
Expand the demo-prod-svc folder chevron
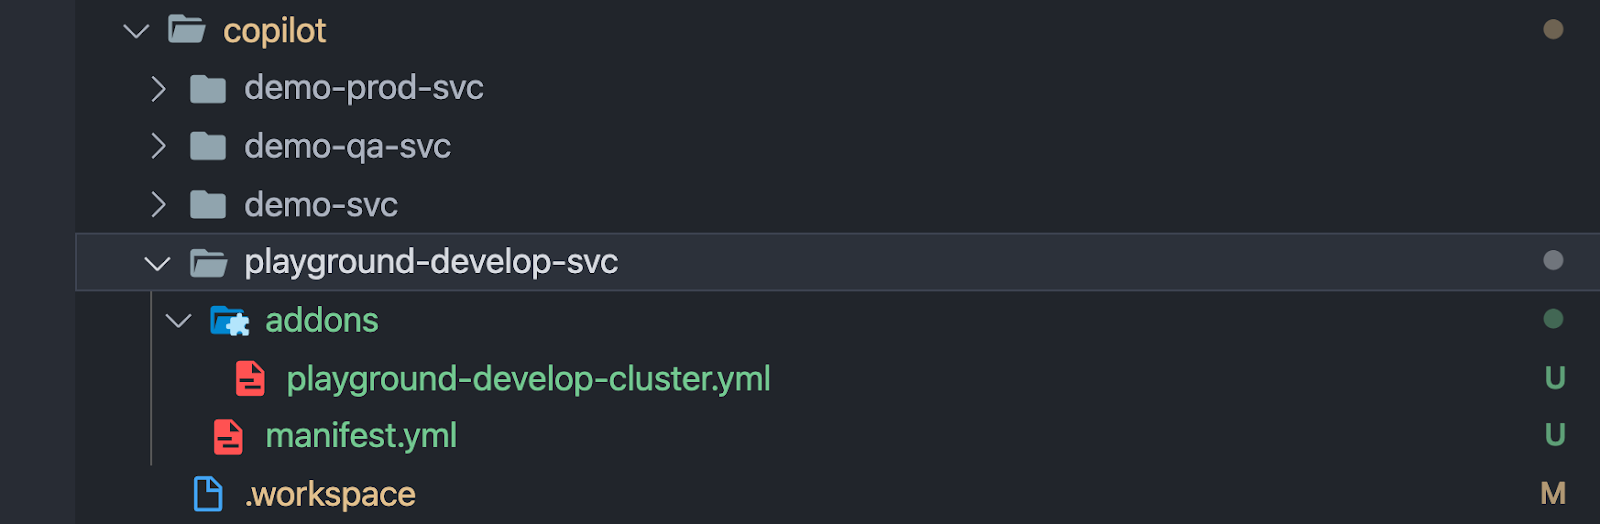[x=158, y=89]
